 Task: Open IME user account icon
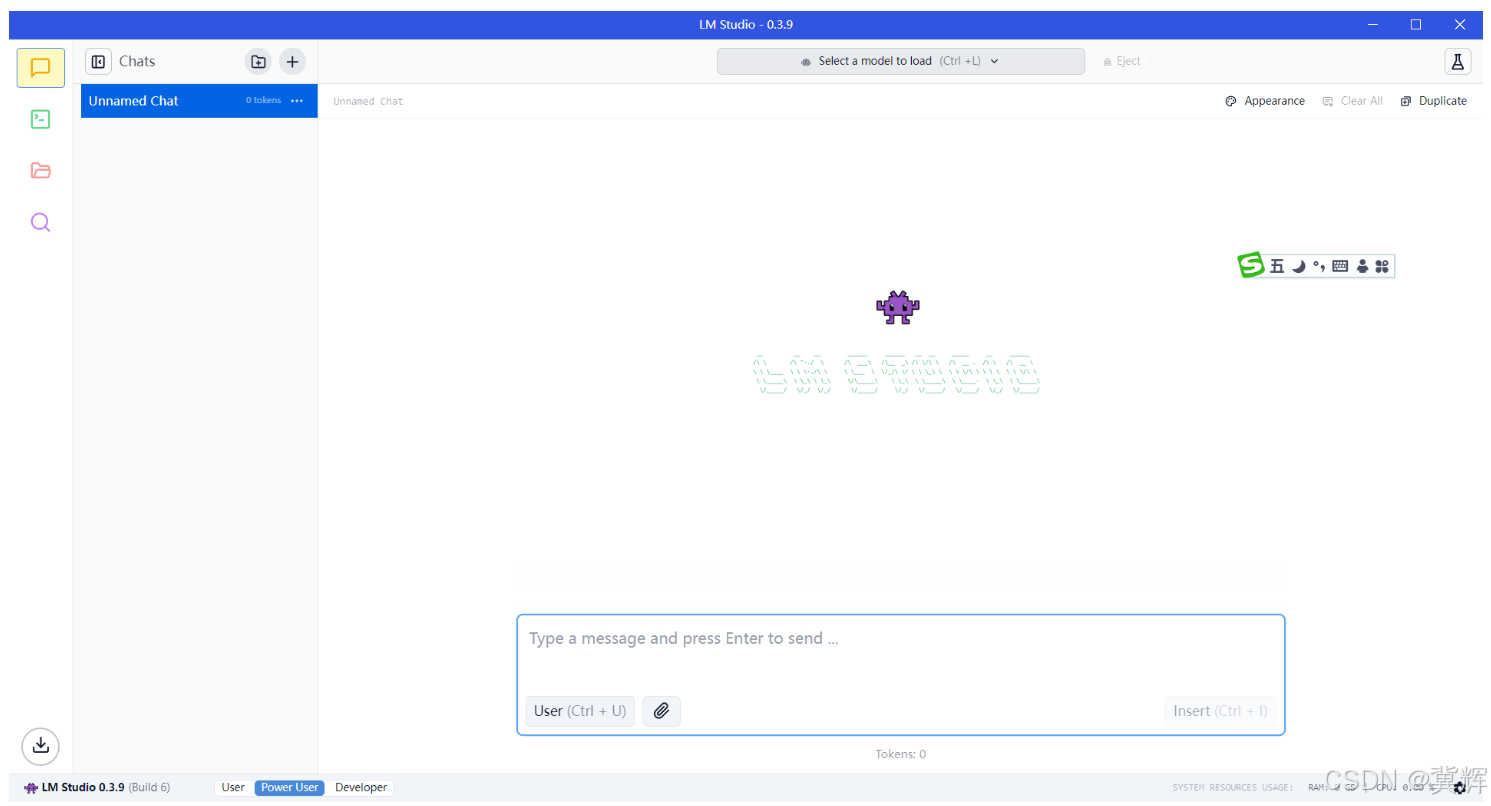coord(1362,266)
